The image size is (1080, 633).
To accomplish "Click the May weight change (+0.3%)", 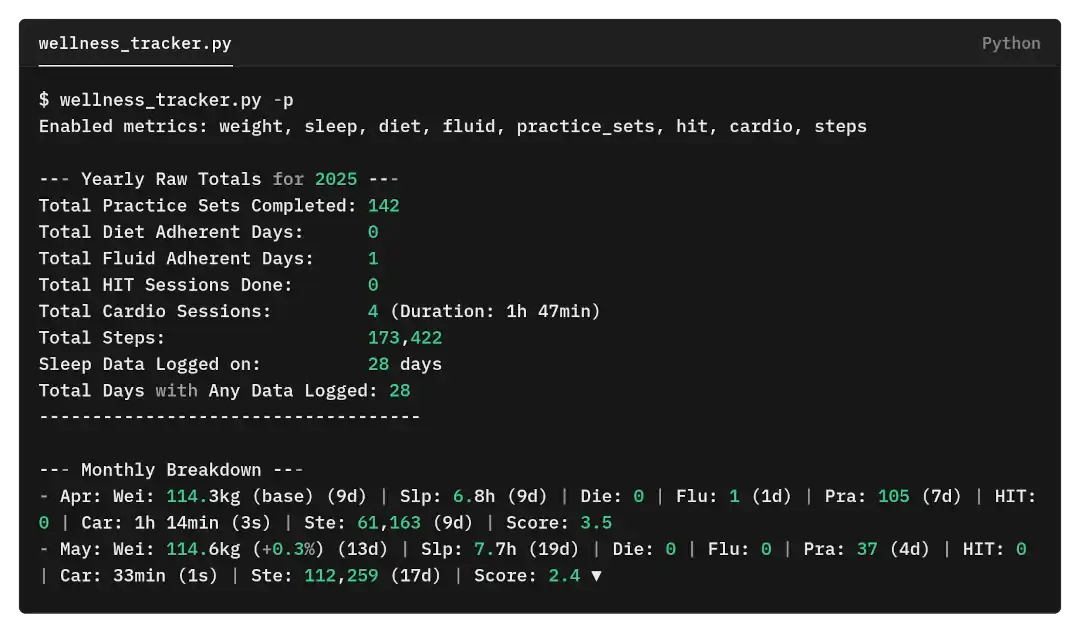I will pyautogui.click(x=288, y=549).
